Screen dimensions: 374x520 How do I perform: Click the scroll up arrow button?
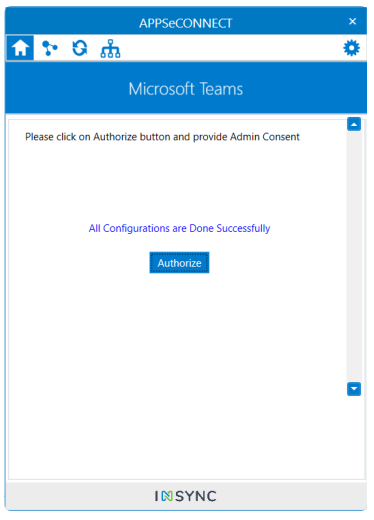click(x=354, y=124)
